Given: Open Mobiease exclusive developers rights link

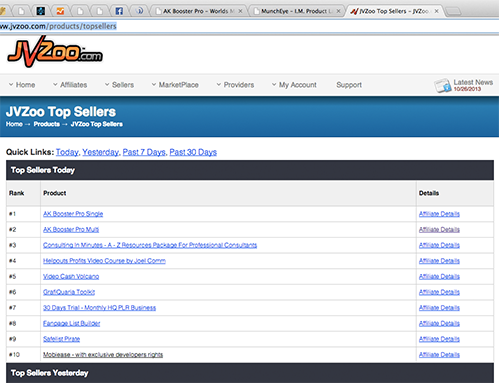Looking at the screenshot, I should [x=103, y=355].
